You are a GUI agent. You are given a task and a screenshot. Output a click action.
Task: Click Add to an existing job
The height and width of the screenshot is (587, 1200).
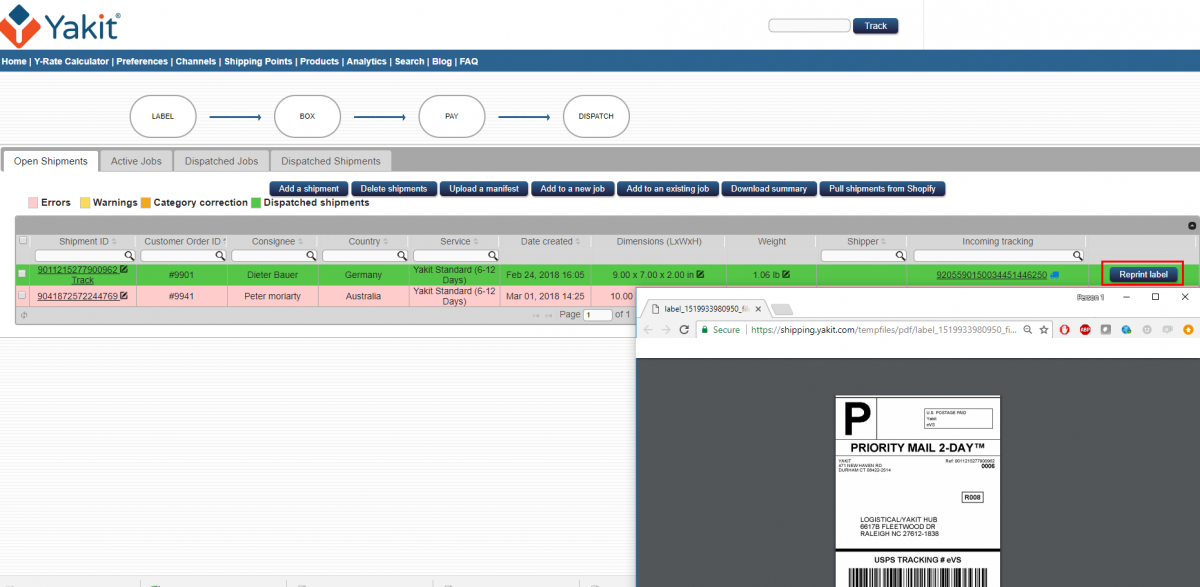coord(668,188)
